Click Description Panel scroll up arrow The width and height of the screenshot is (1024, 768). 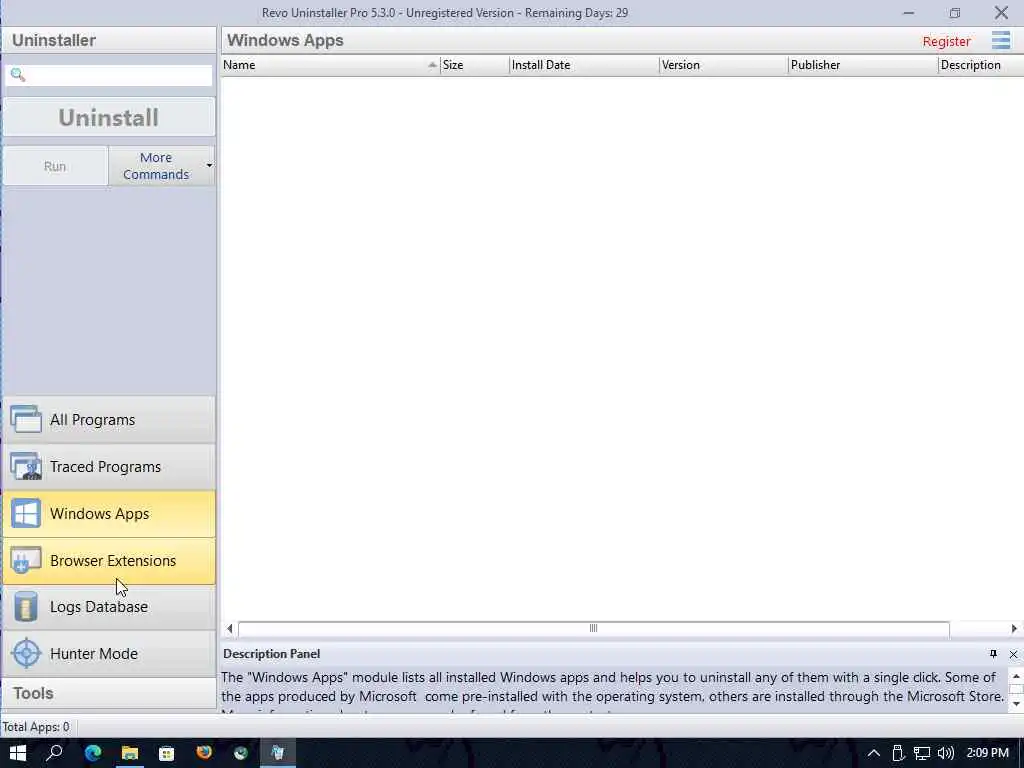[1016, 677]
